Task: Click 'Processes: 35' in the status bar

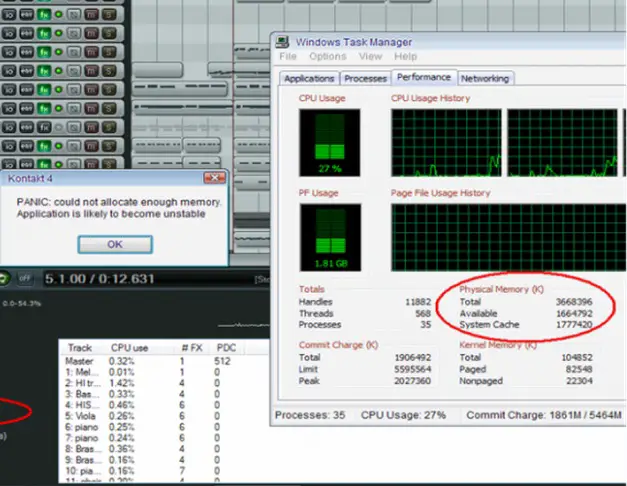Action: pos(310,415)
